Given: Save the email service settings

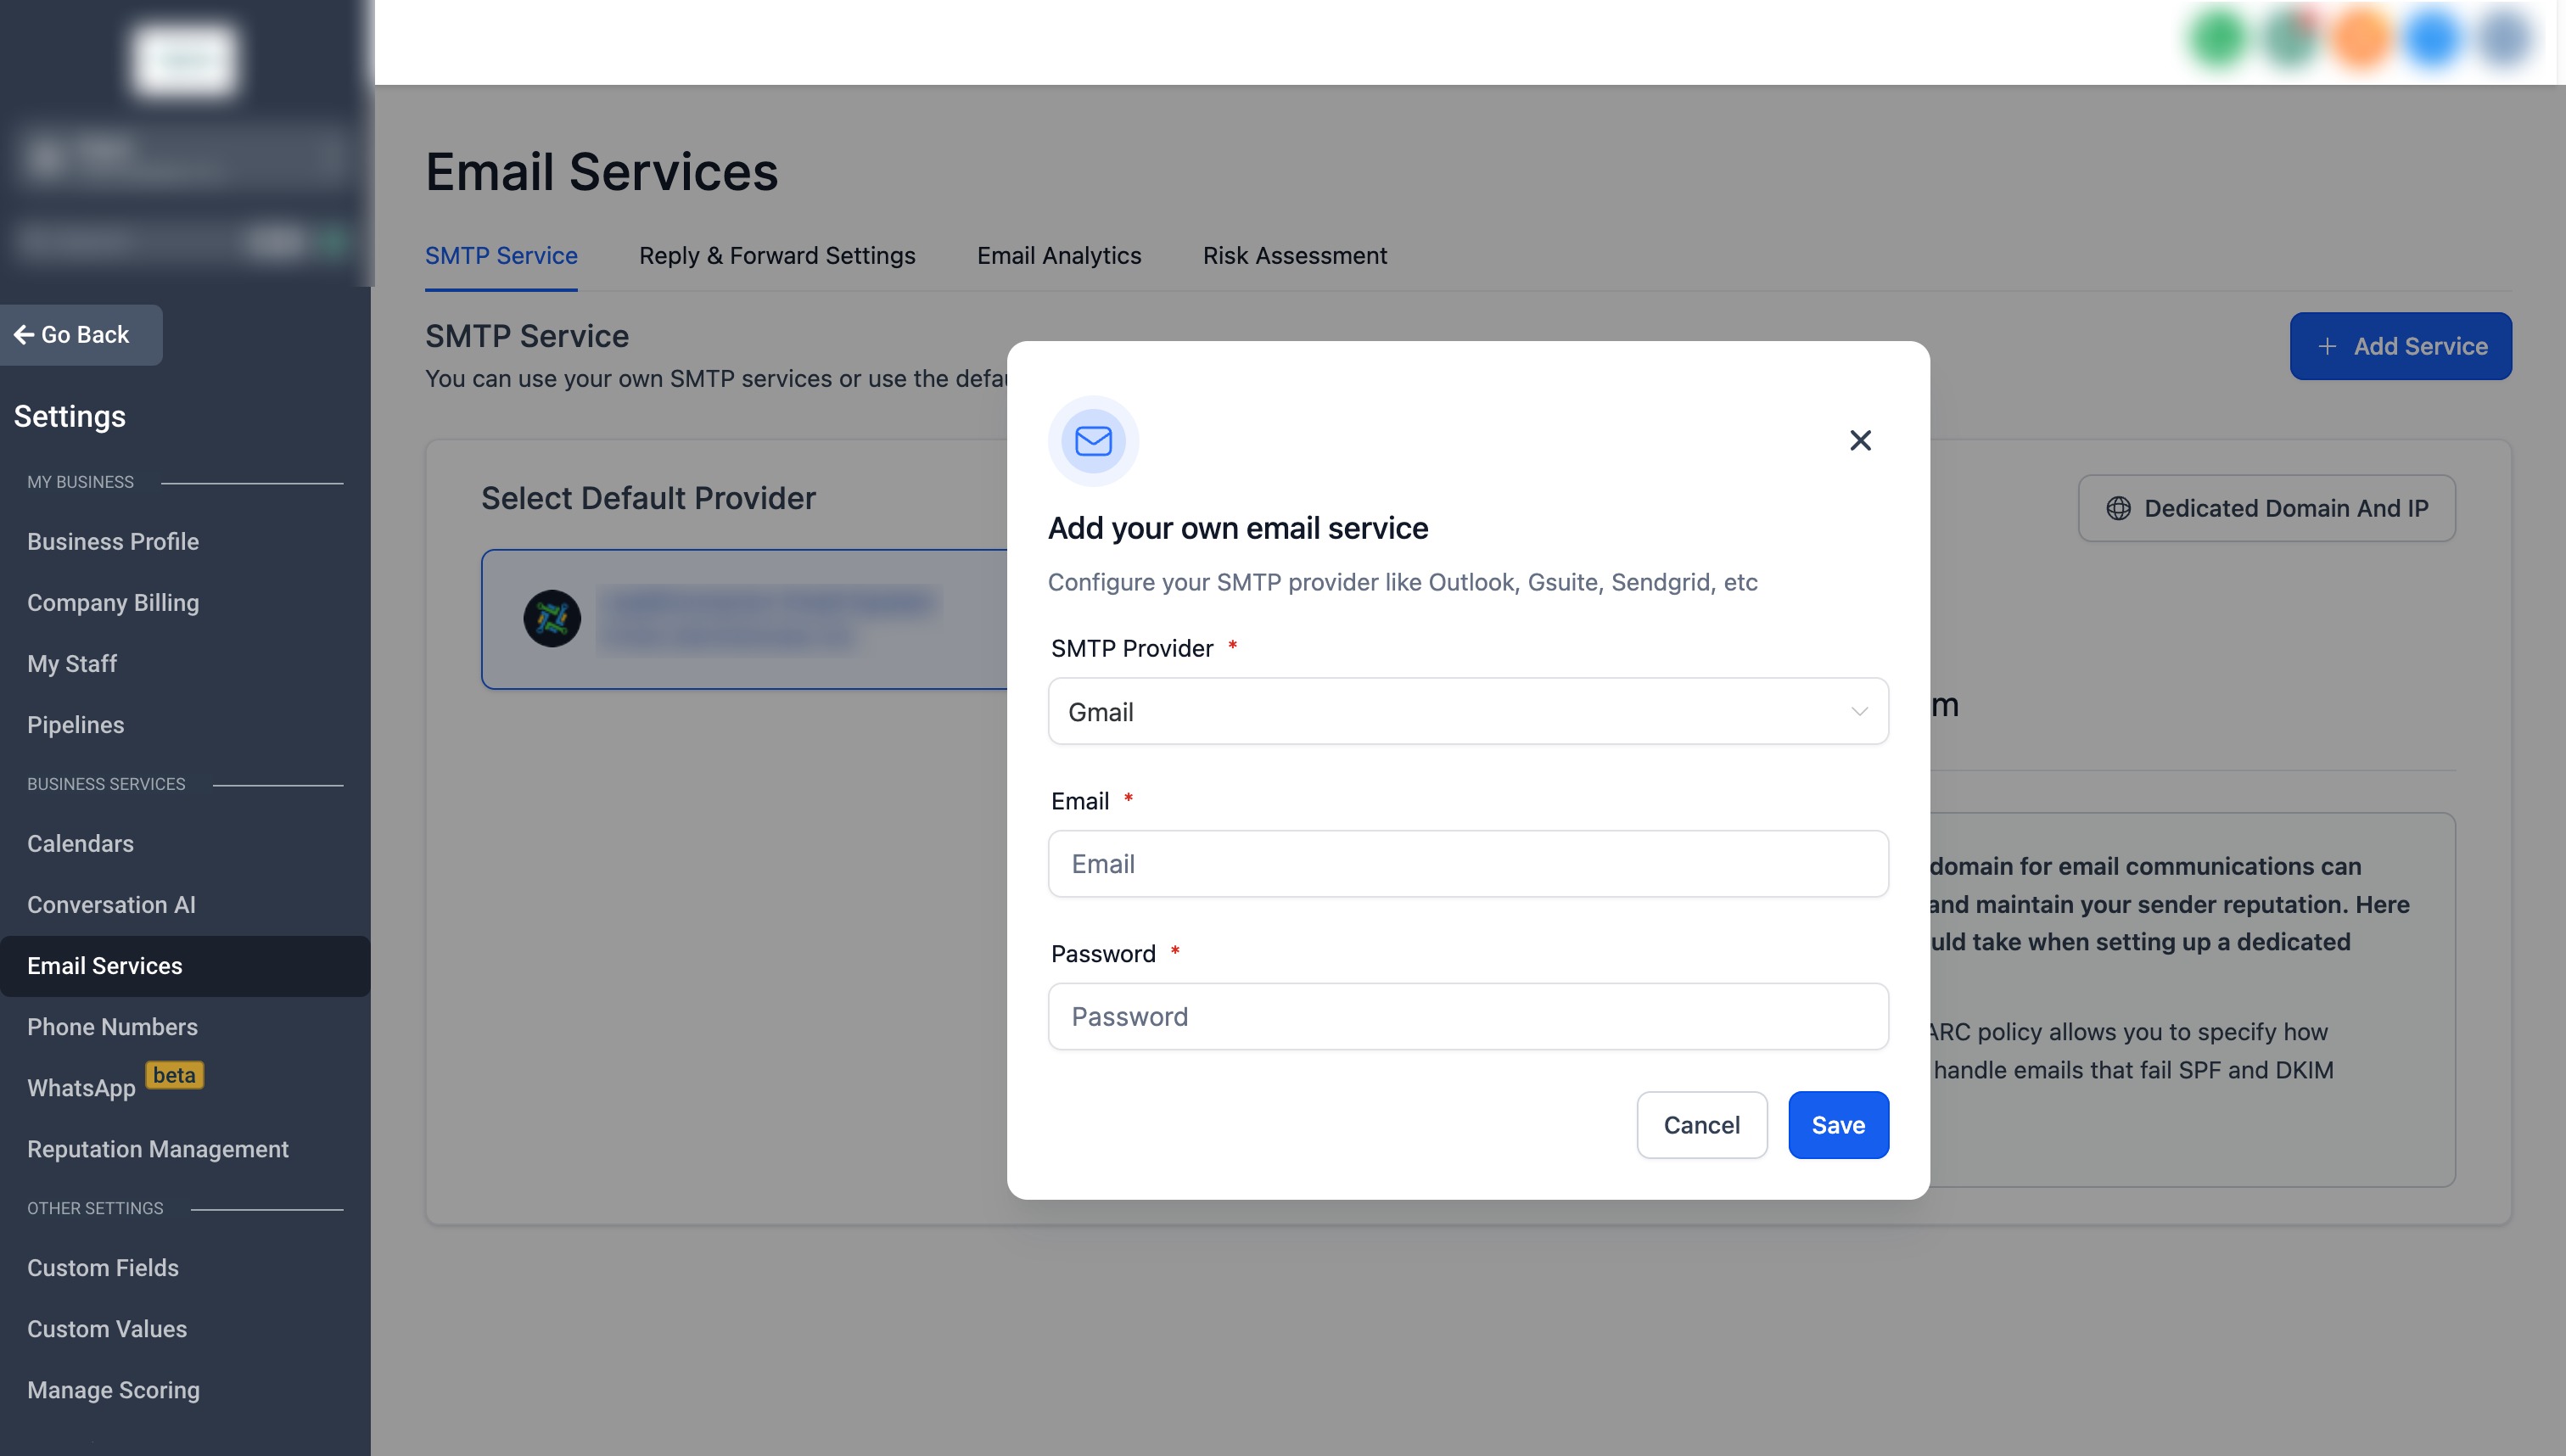Looking at the screenshot, I should [x=1837, y=1124].
